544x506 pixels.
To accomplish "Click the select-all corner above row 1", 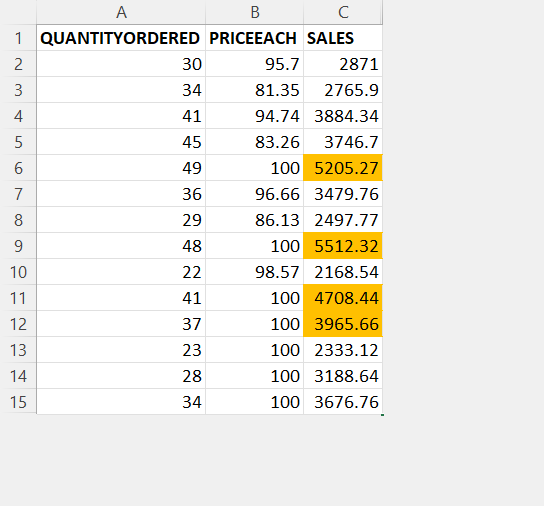I will (18, 12).
